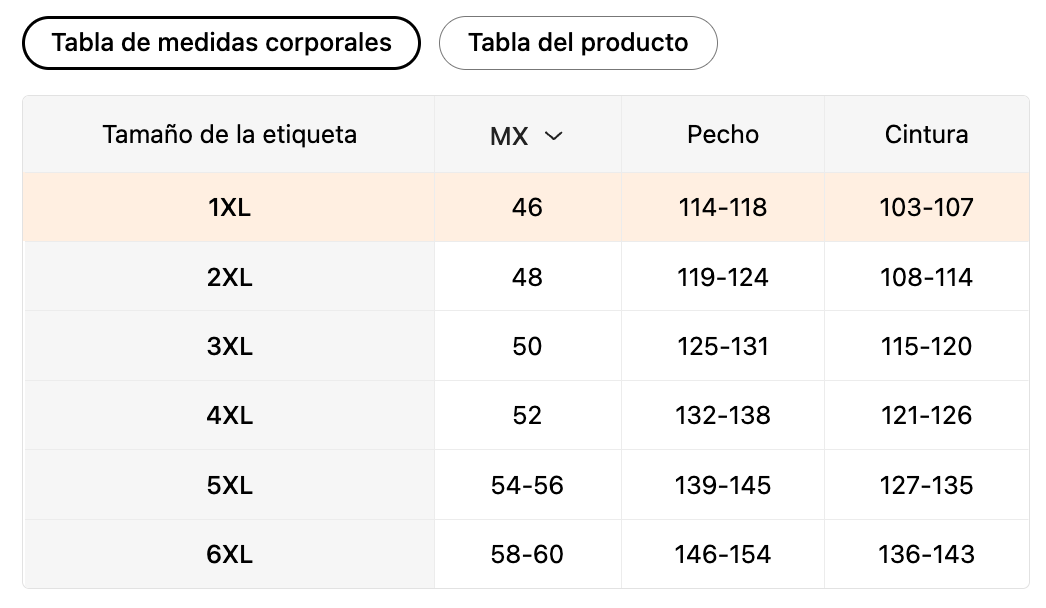Click the MX size 46 cell
Screen dimensions: 1046x608
(x=527, y=207)
